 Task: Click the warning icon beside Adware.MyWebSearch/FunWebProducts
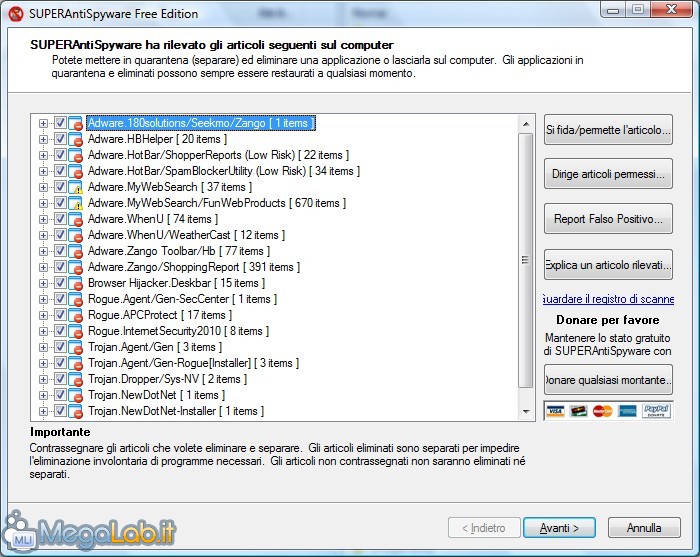coord(75,204)
